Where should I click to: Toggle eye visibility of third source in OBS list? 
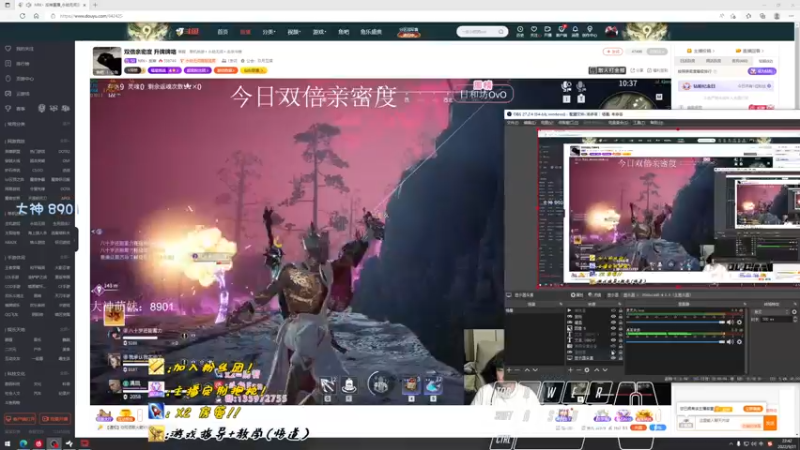click(614, 322)
